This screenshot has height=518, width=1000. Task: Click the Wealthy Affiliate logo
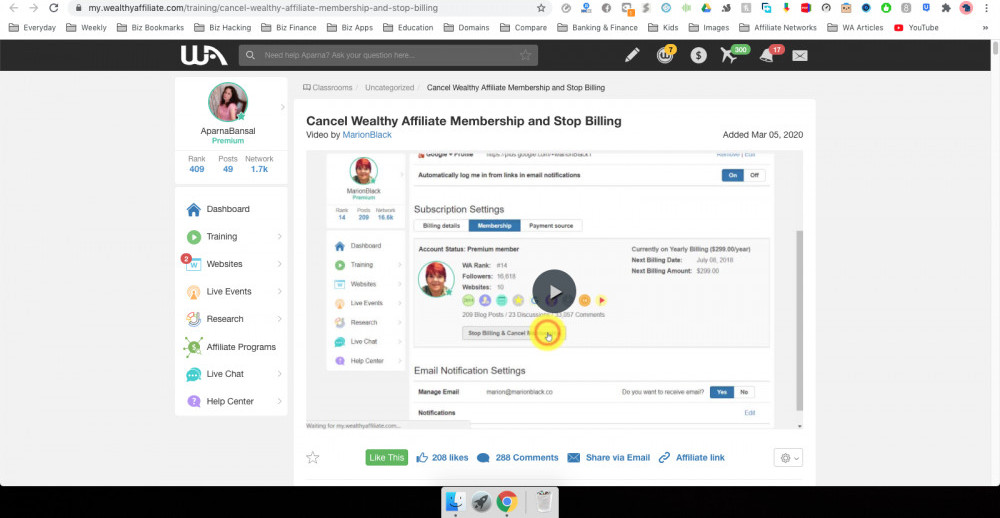pos(204,55)
